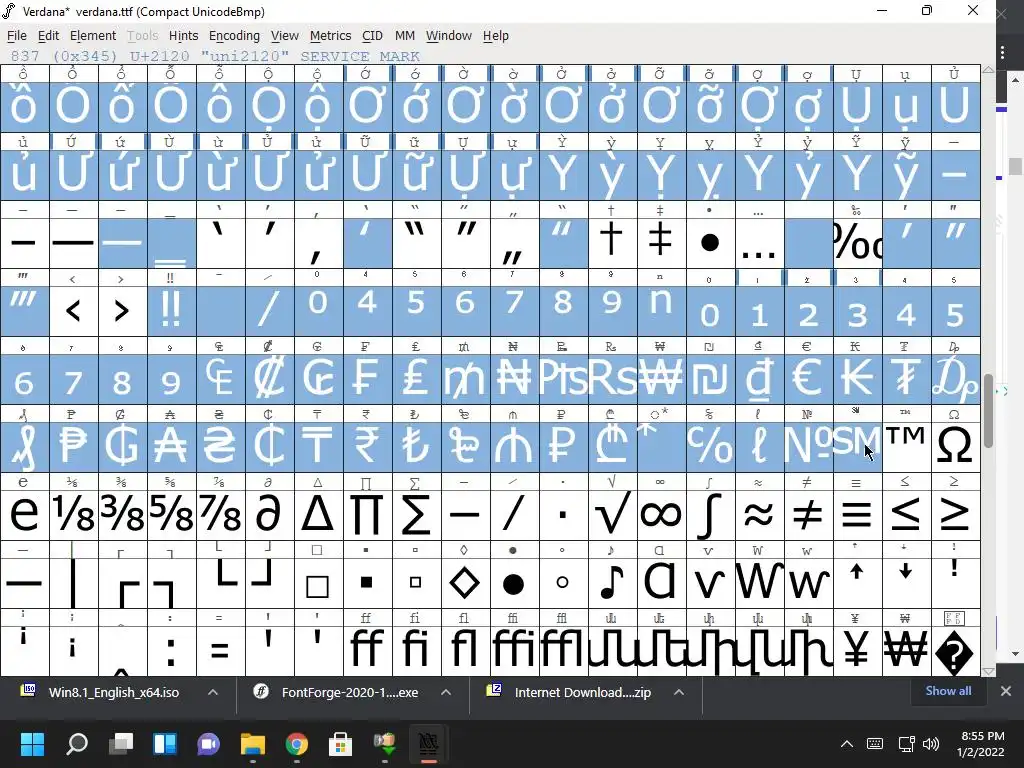
Task: Select the lozenge ◊ glyph cell
Action: coord(465,583)
